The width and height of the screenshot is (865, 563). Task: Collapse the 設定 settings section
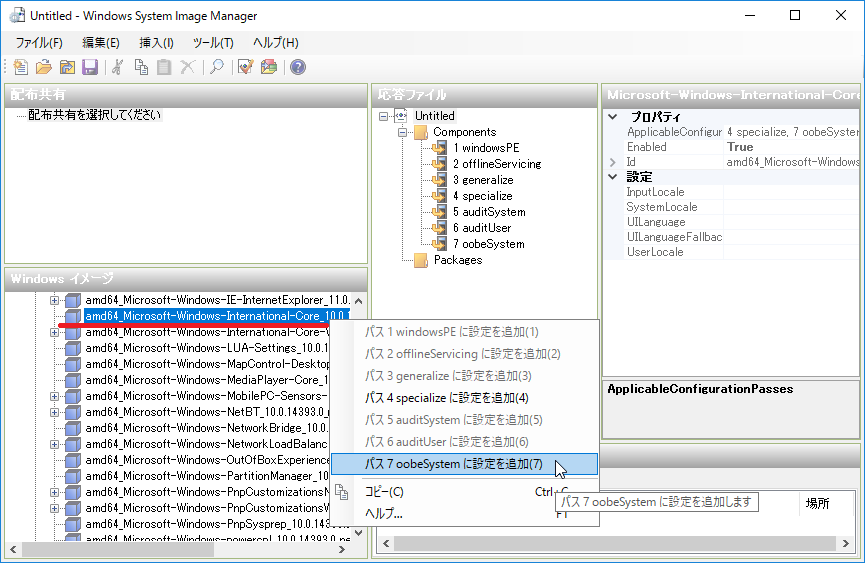point(613,177)
